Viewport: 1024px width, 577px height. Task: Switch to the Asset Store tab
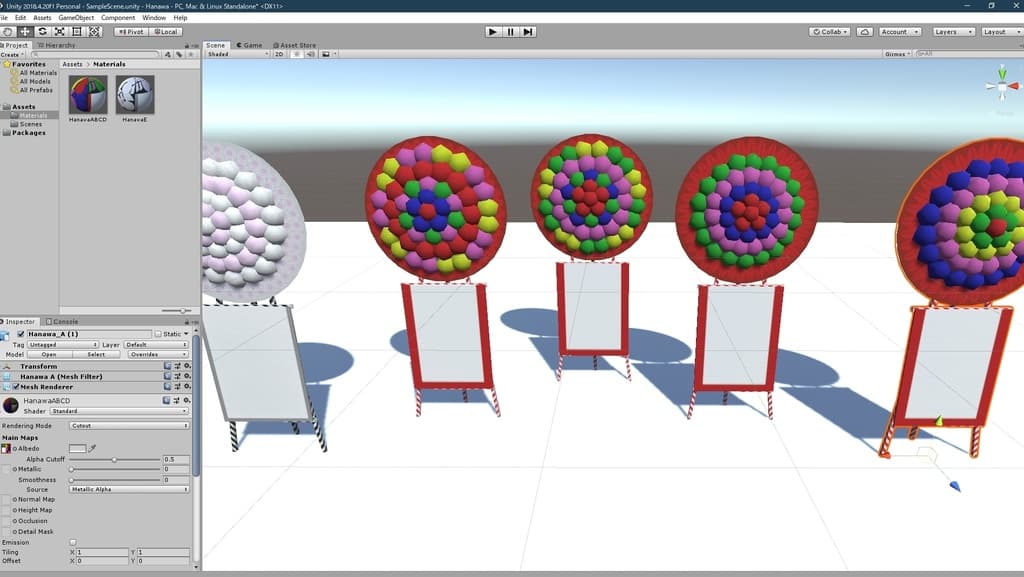(295, 46)
